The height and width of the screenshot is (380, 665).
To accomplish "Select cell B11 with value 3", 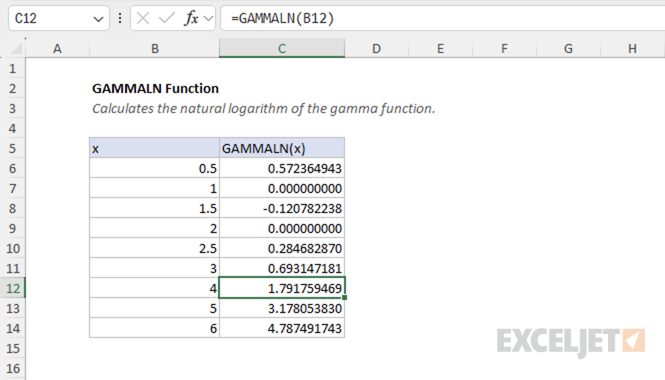I will click(154, 268).
